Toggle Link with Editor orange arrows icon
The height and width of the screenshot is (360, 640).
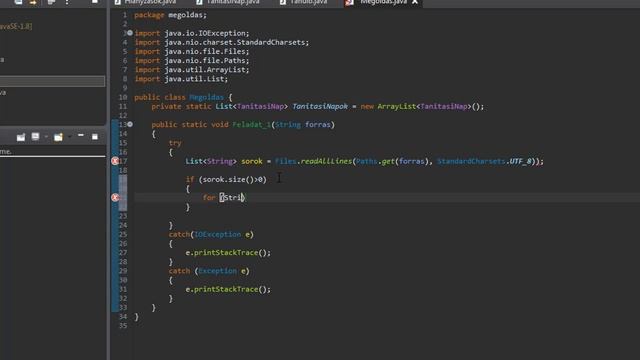coord(33,2)
